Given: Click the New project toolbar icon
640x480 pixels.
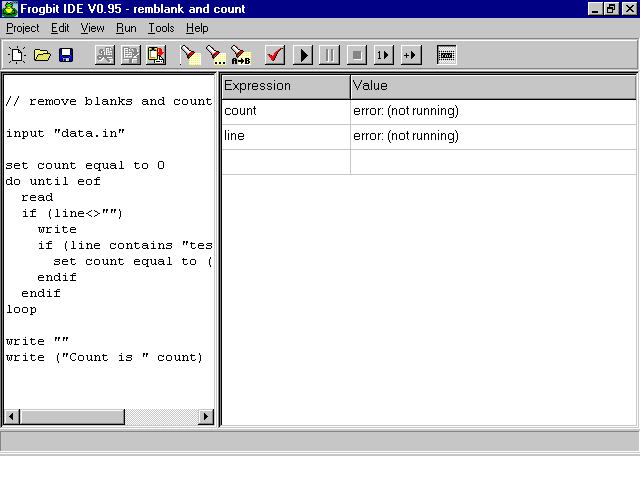Looking at the screenshot, I should click(x=17, y=55).
